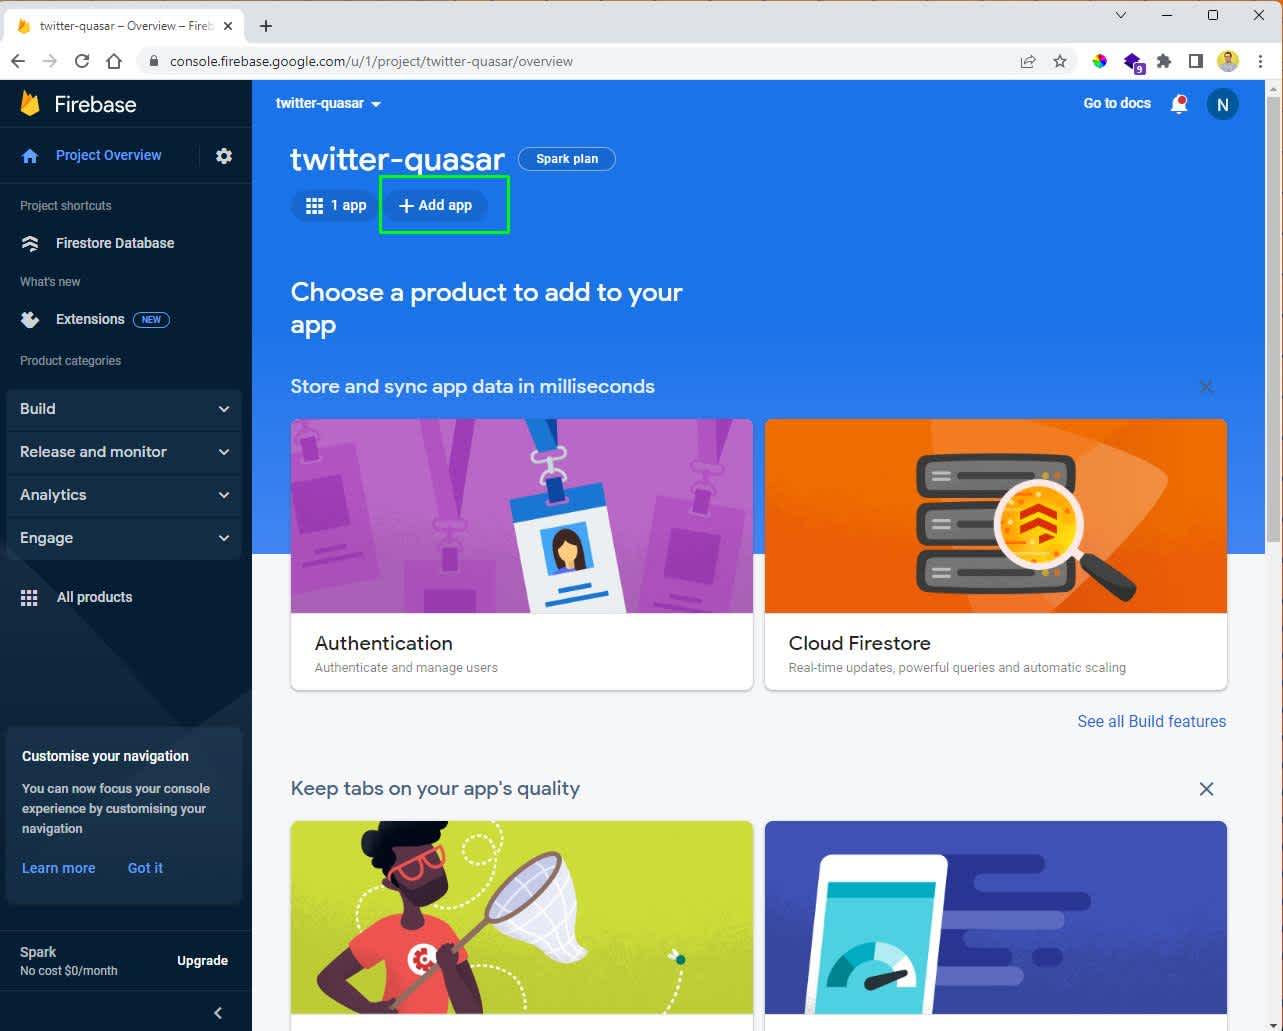
Task: Collapse sidebar with the left chevron
Action: click(218, 1013)
